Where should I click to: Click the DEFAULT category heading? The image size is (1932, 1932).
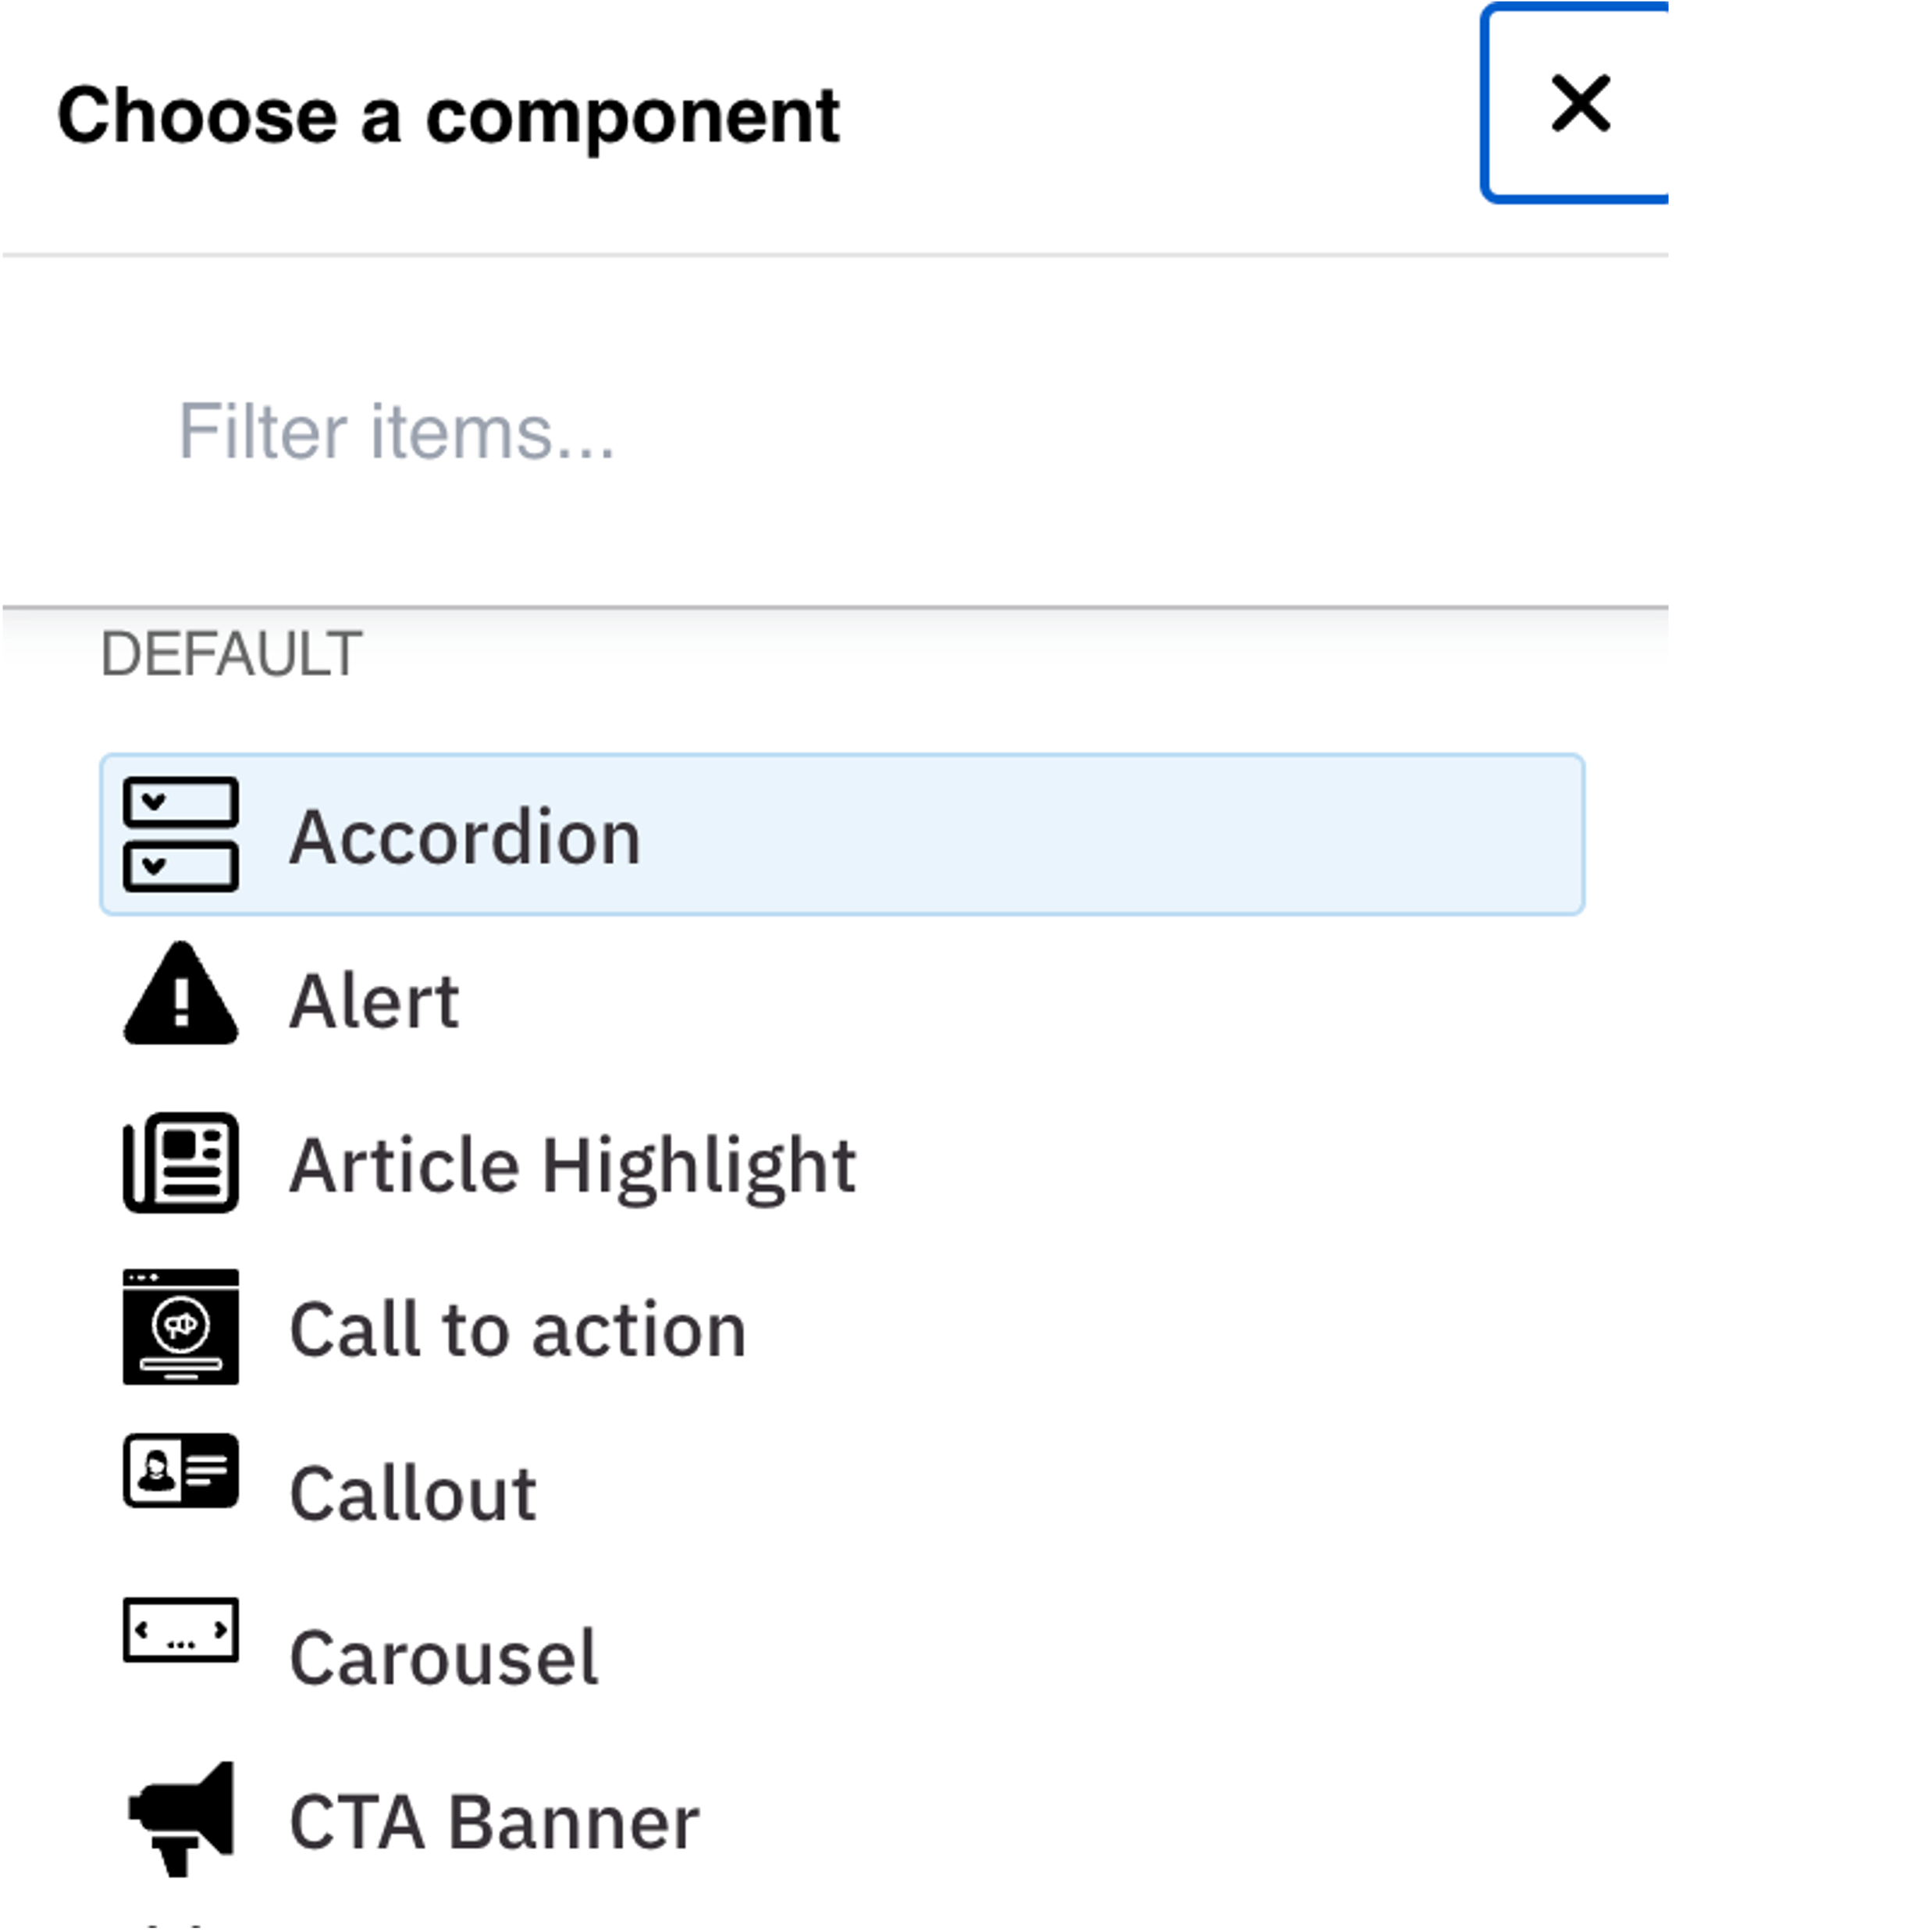click(231, 655)
